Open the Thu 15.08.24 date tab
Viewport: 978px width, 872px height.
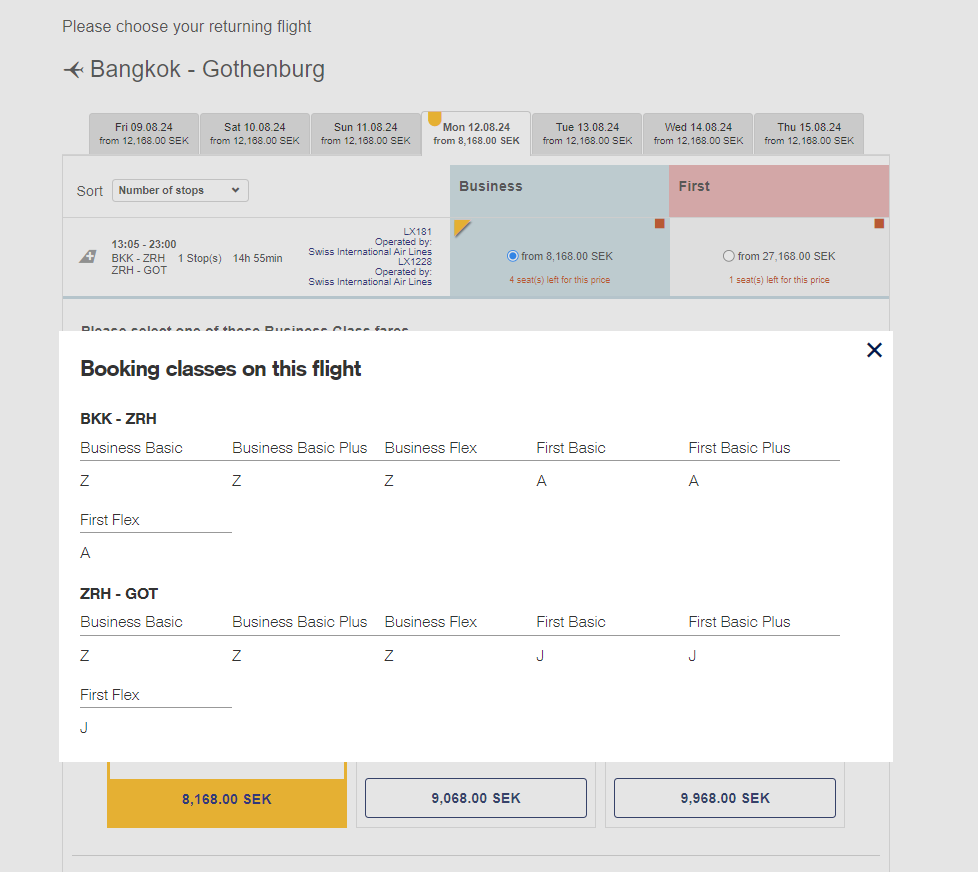[x=809, y=134]
